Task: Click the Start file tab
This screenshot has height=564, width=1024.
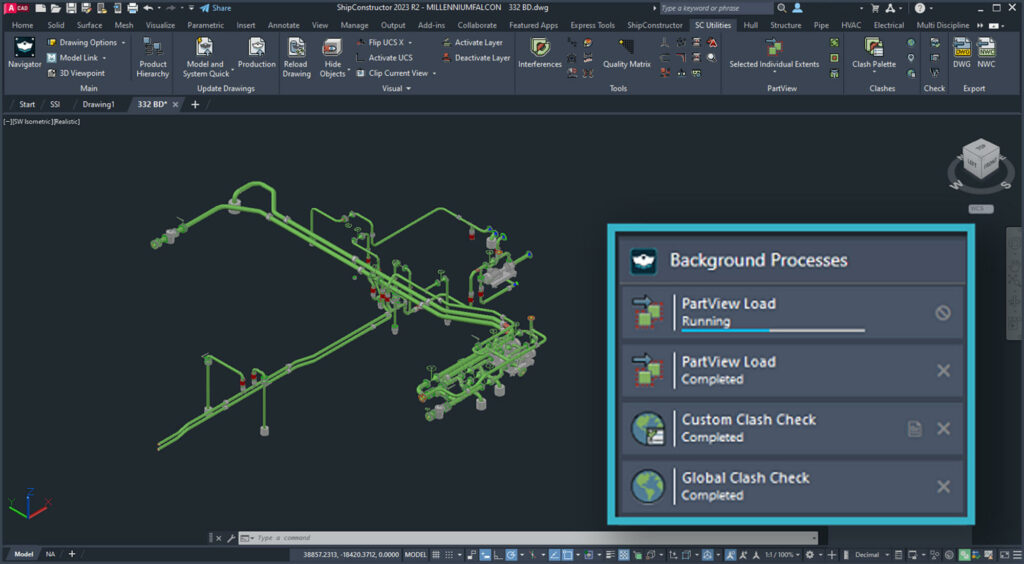Action: coord(27,104)
